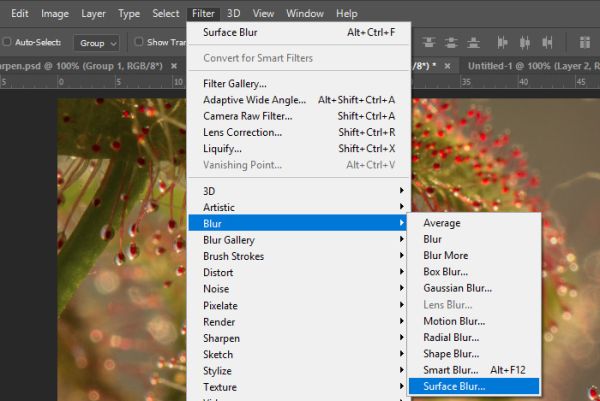Screen dimensions: 600x401
Task: Reapply last filter Surface Blur Alt+Ctrl+F
Action: 299,33
